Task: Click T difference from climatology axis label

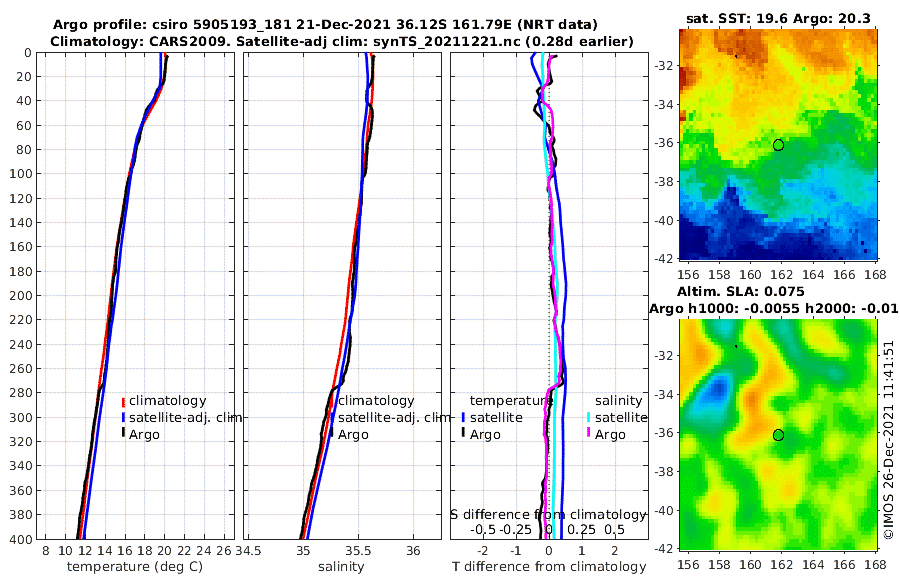Action: [549, 567]
